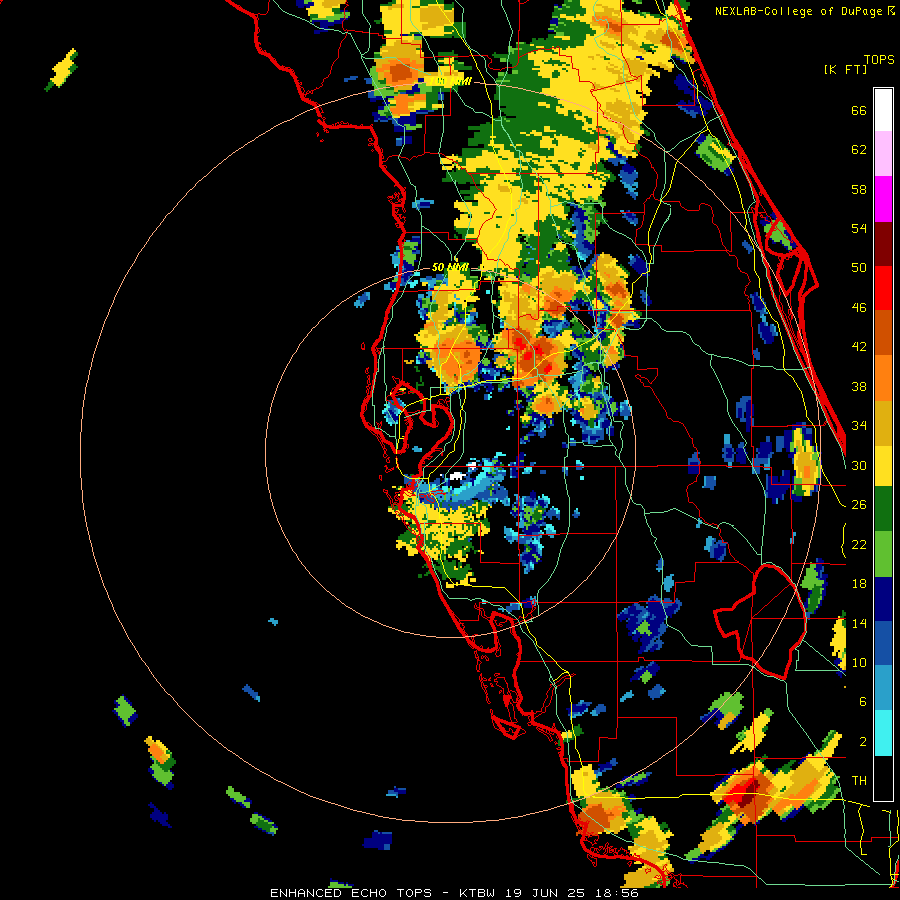Click the 42 legend value
The width and height of the screenshot is (900, 900).
coord(859,347)
